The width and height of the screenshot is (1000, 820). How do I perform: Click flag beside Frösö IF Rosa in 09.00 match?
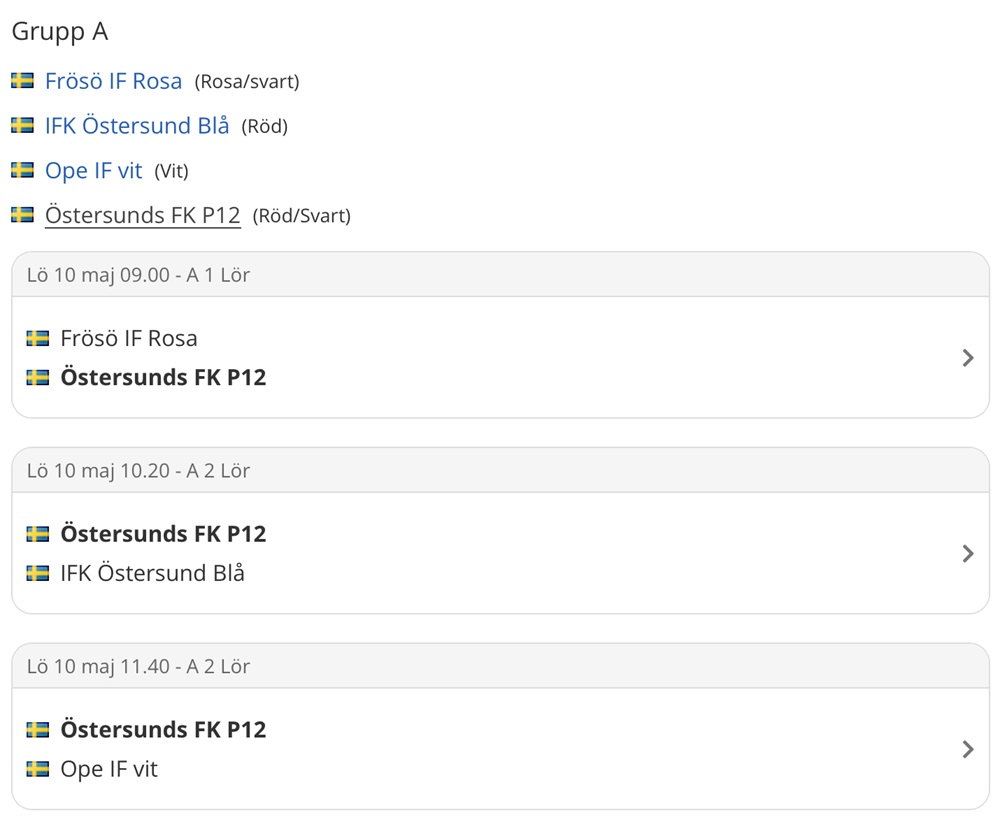tap(38, 338)
